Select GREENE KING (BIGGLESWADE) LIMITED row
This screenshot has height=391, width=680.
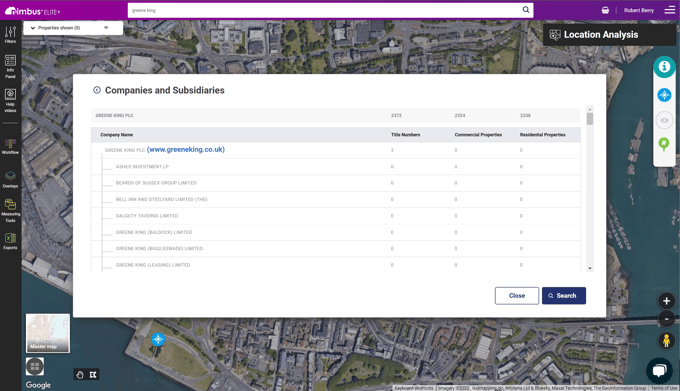pos(336,249)
